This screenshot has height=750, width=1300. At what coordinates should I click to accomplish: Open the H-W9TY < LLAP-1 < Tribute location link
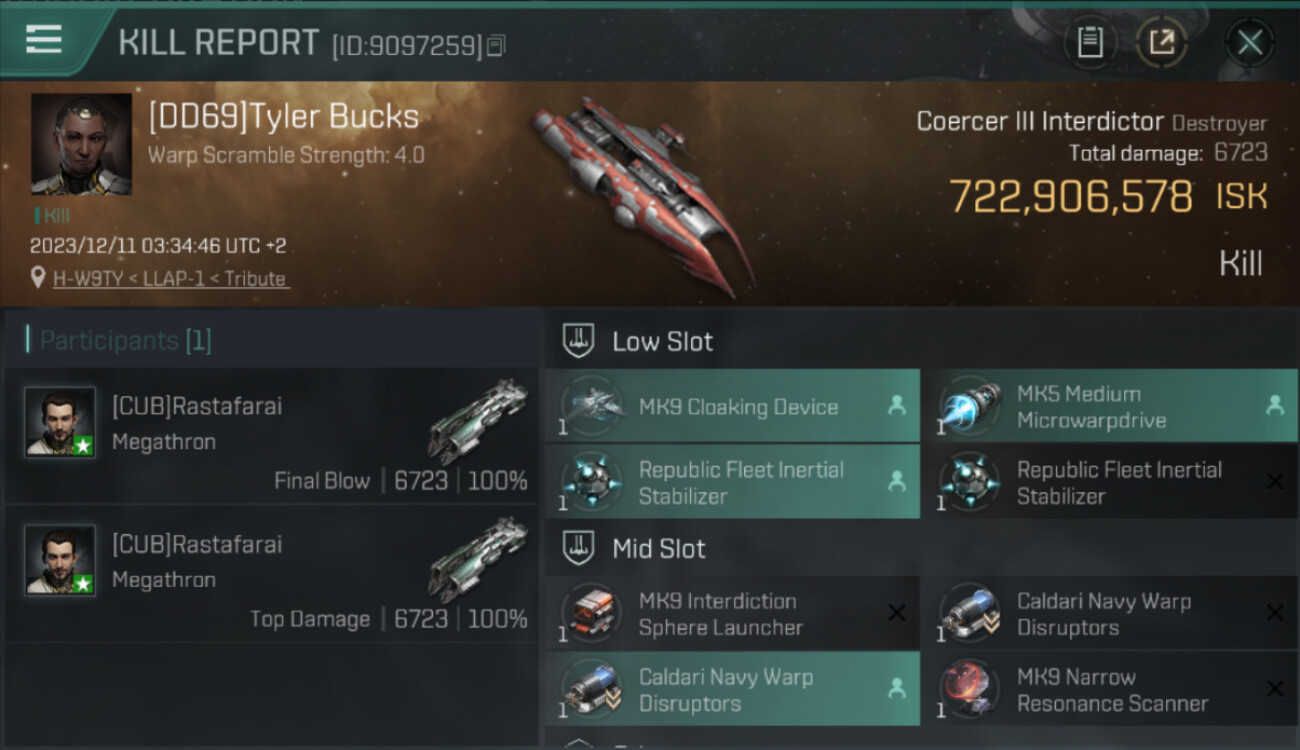tap(170, 279)
